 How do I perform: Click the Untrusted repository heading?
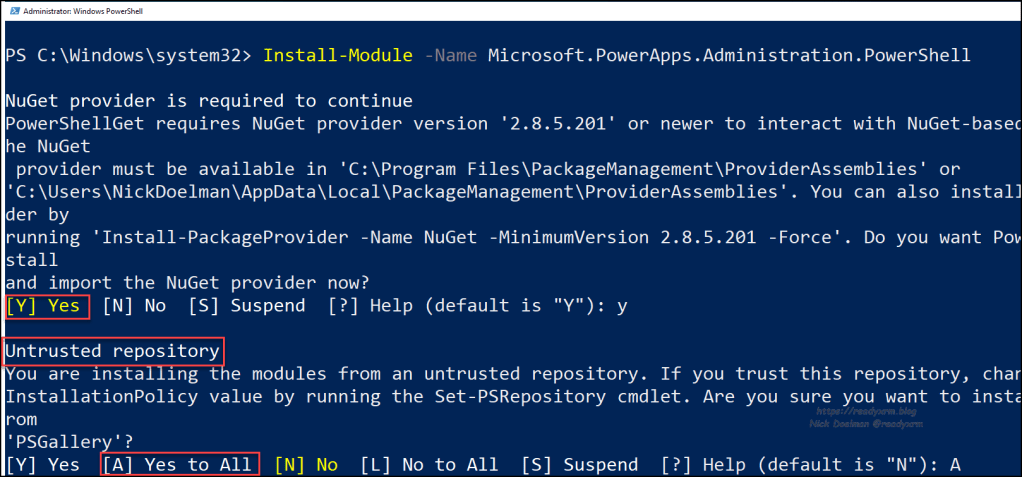tap(112, 351)
